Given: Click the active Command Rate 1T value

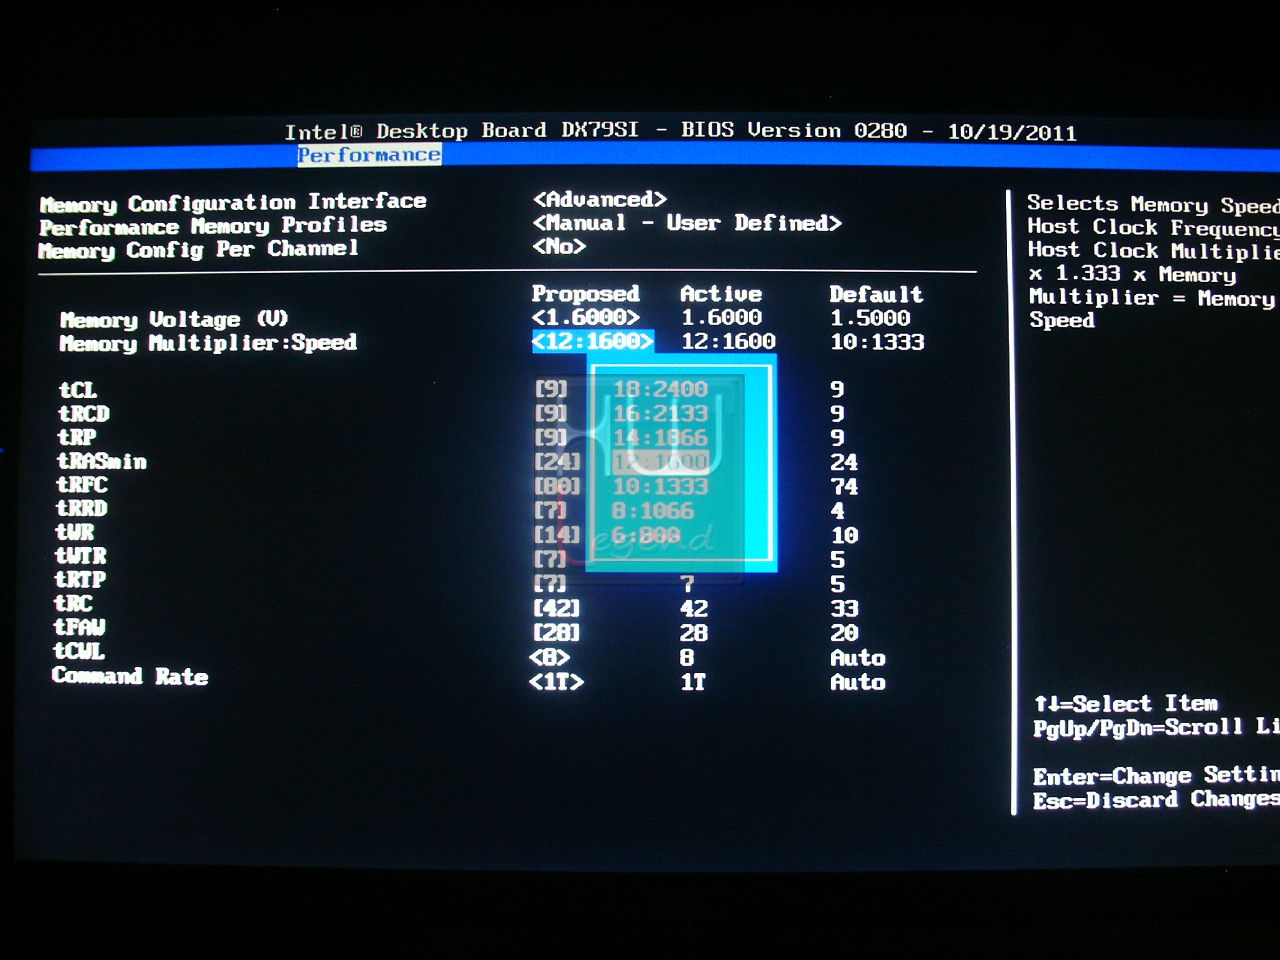Looking at the screenshot, I should click(x=693, y=682).
